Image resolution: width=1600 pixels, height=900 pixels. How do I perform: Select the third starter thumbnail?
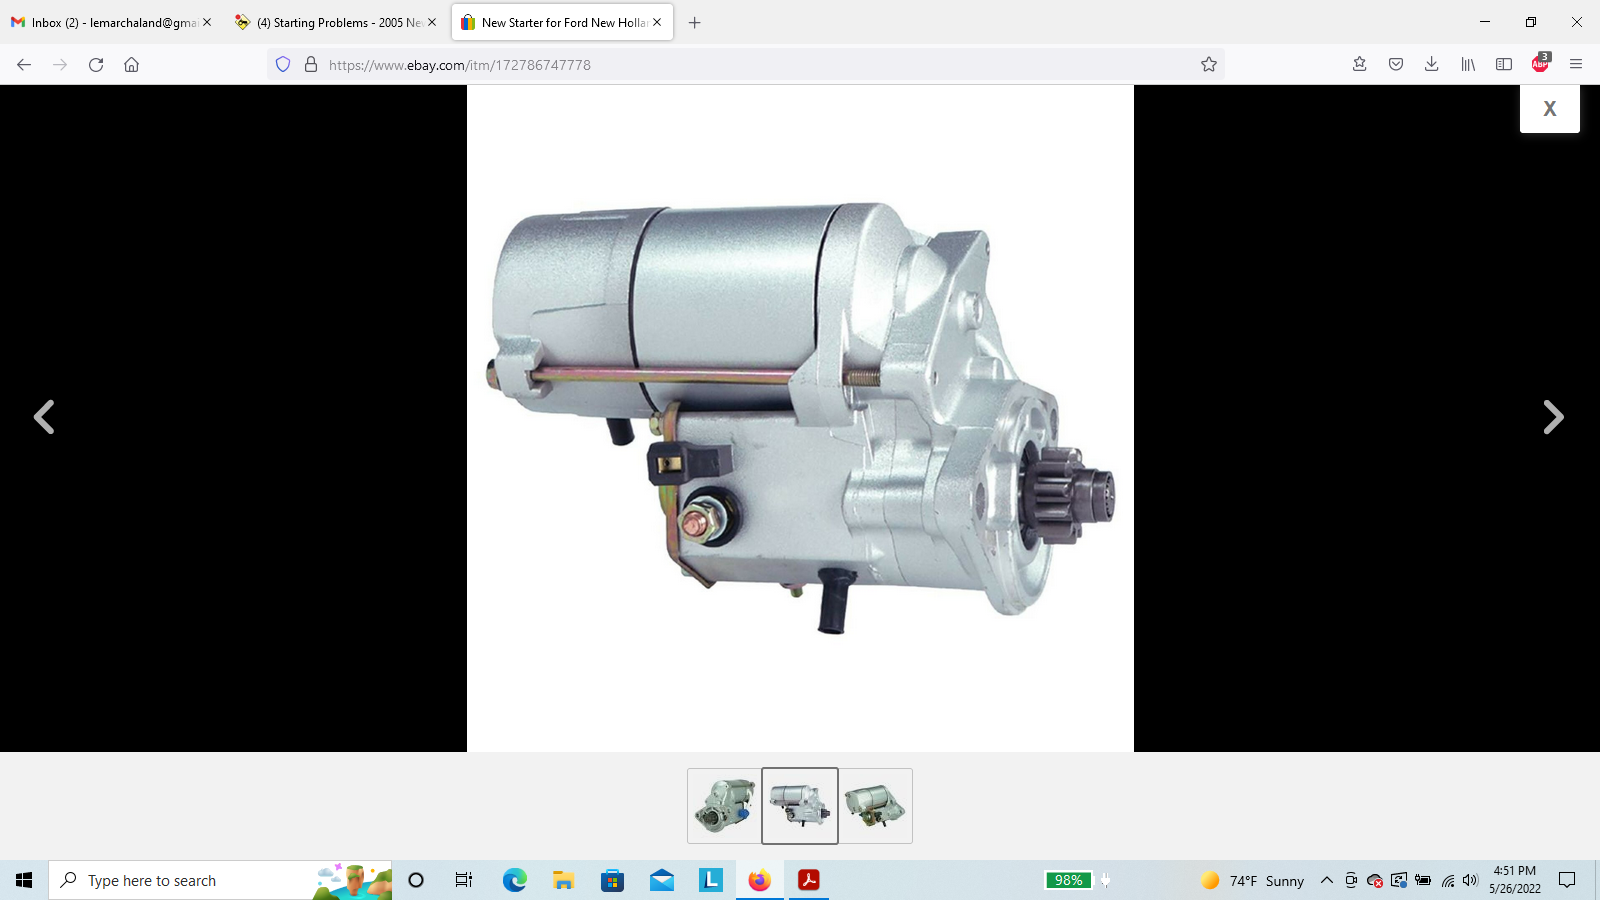point(875,806)
